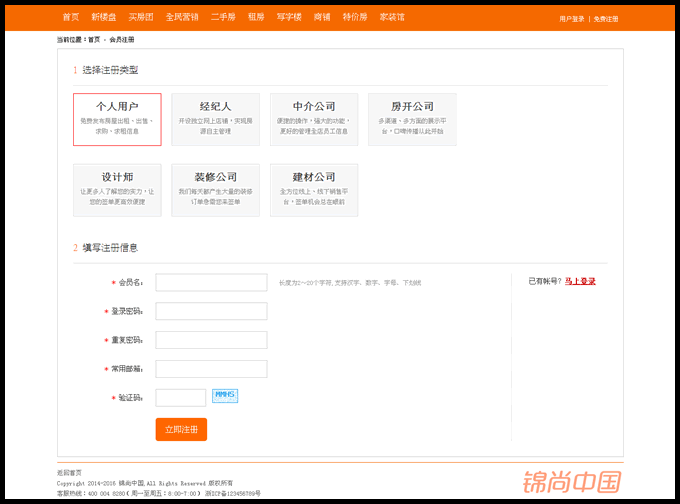
Task: Refresh the captcha verification image
Action: (225, 396)
